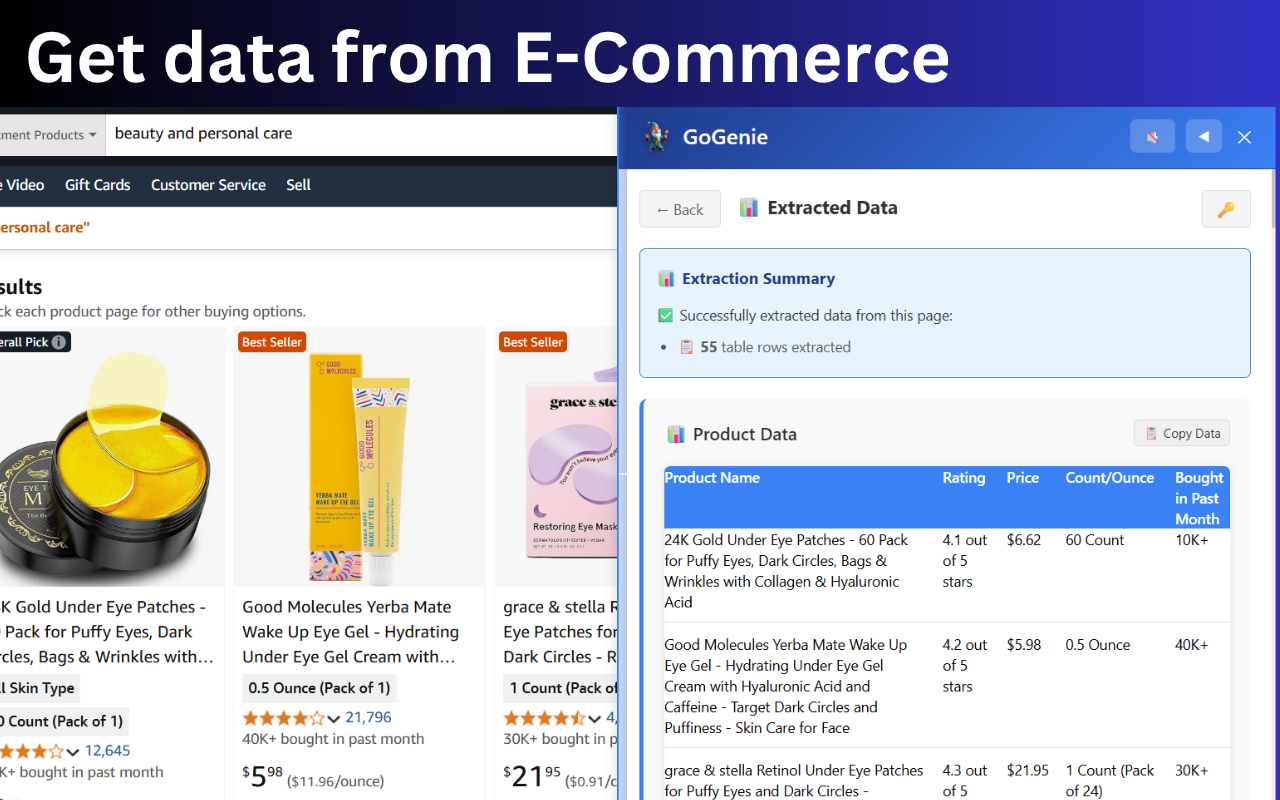The image size is (1280, 800).
Task: Open the 21,796 ratings link
Action: click(368, 717)
